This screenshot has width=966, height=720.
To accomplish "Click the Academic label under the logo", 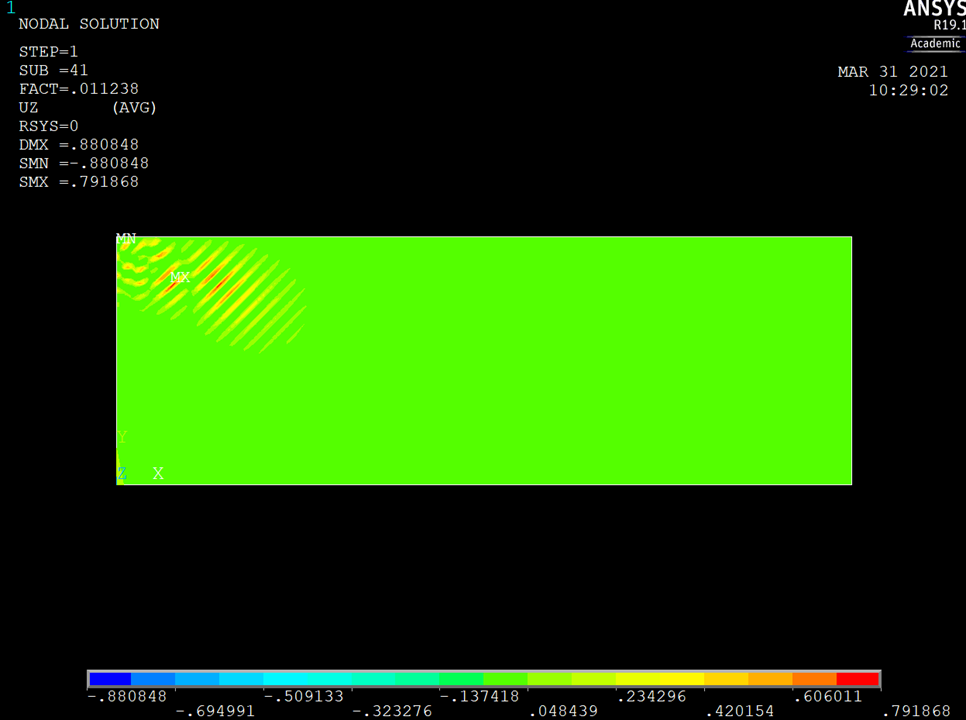I will tap(935, 43).
